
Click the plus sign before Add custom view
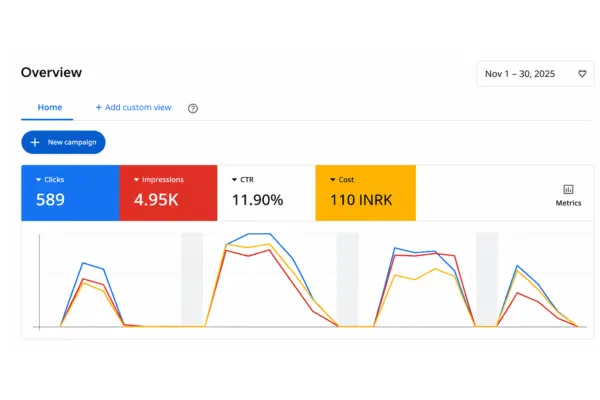(x=99, y=108)
